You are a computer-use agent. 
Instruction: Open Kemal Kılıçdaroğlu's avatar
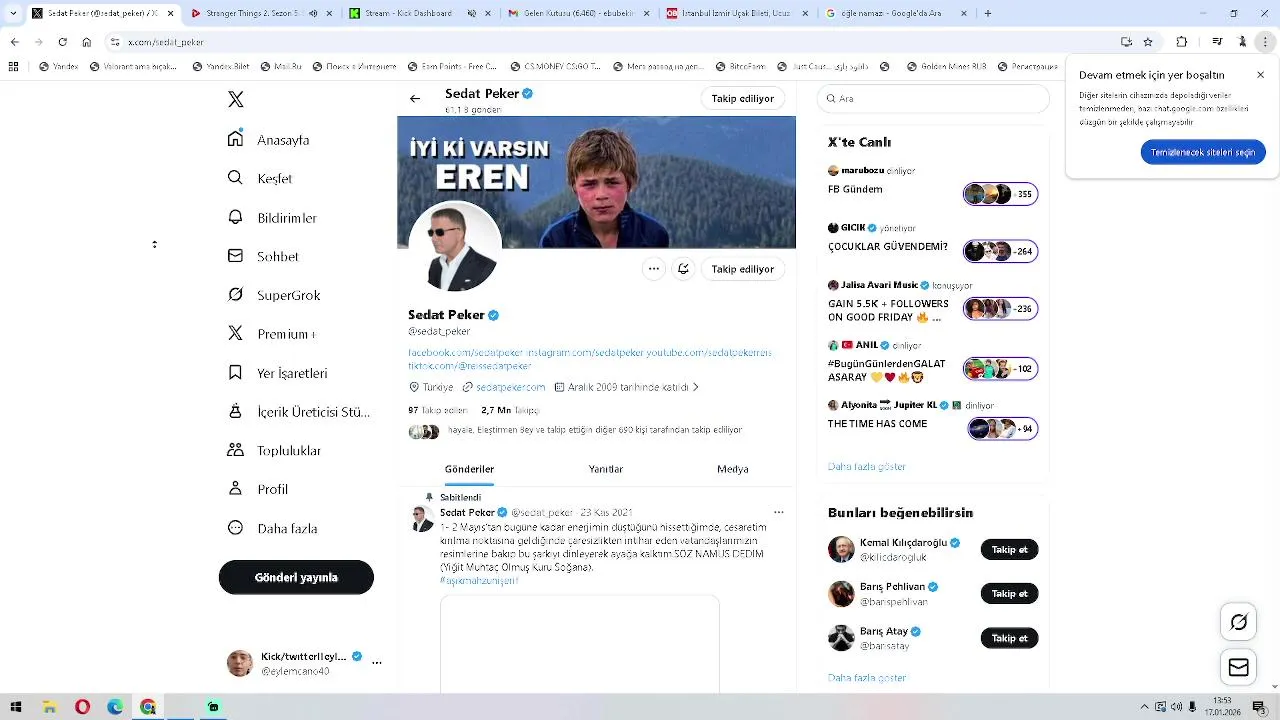tap(841, 549)
